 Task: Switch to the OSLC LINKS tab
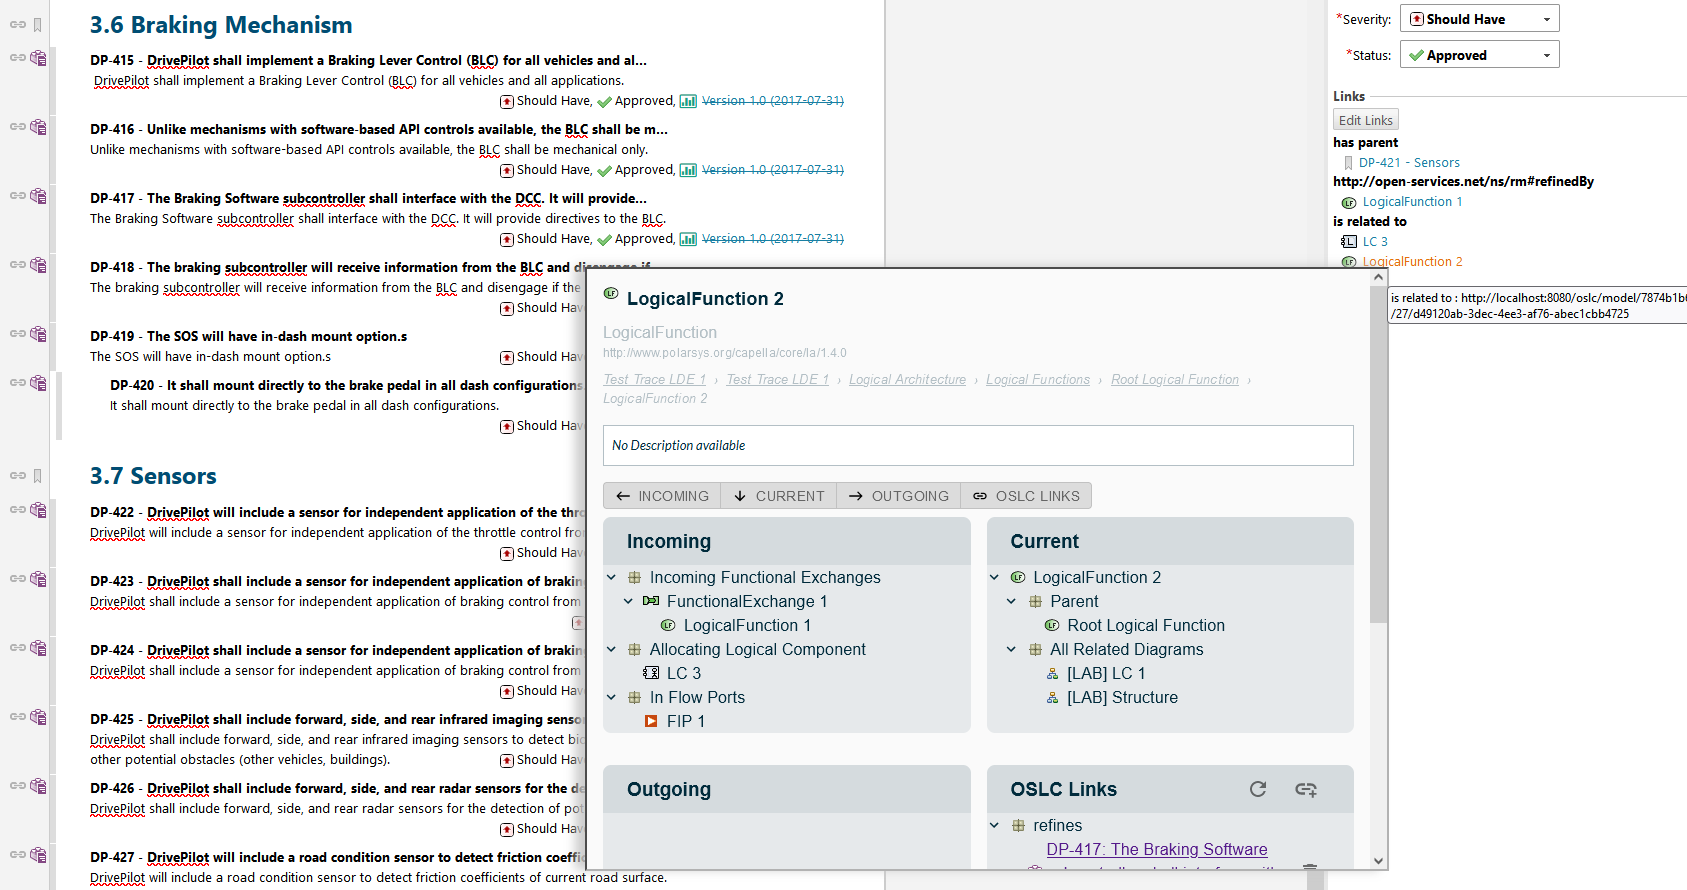pyautogui.click(x=1026, y=496)
